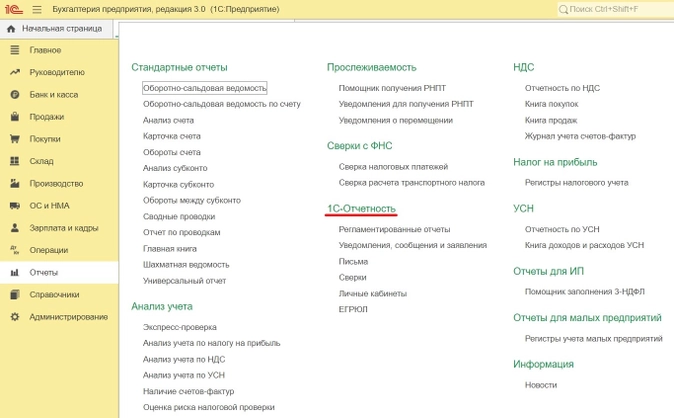The width and height of the screenshot is (674, 418).
Task: Open the Карточка субконто report
Action: 178,184
